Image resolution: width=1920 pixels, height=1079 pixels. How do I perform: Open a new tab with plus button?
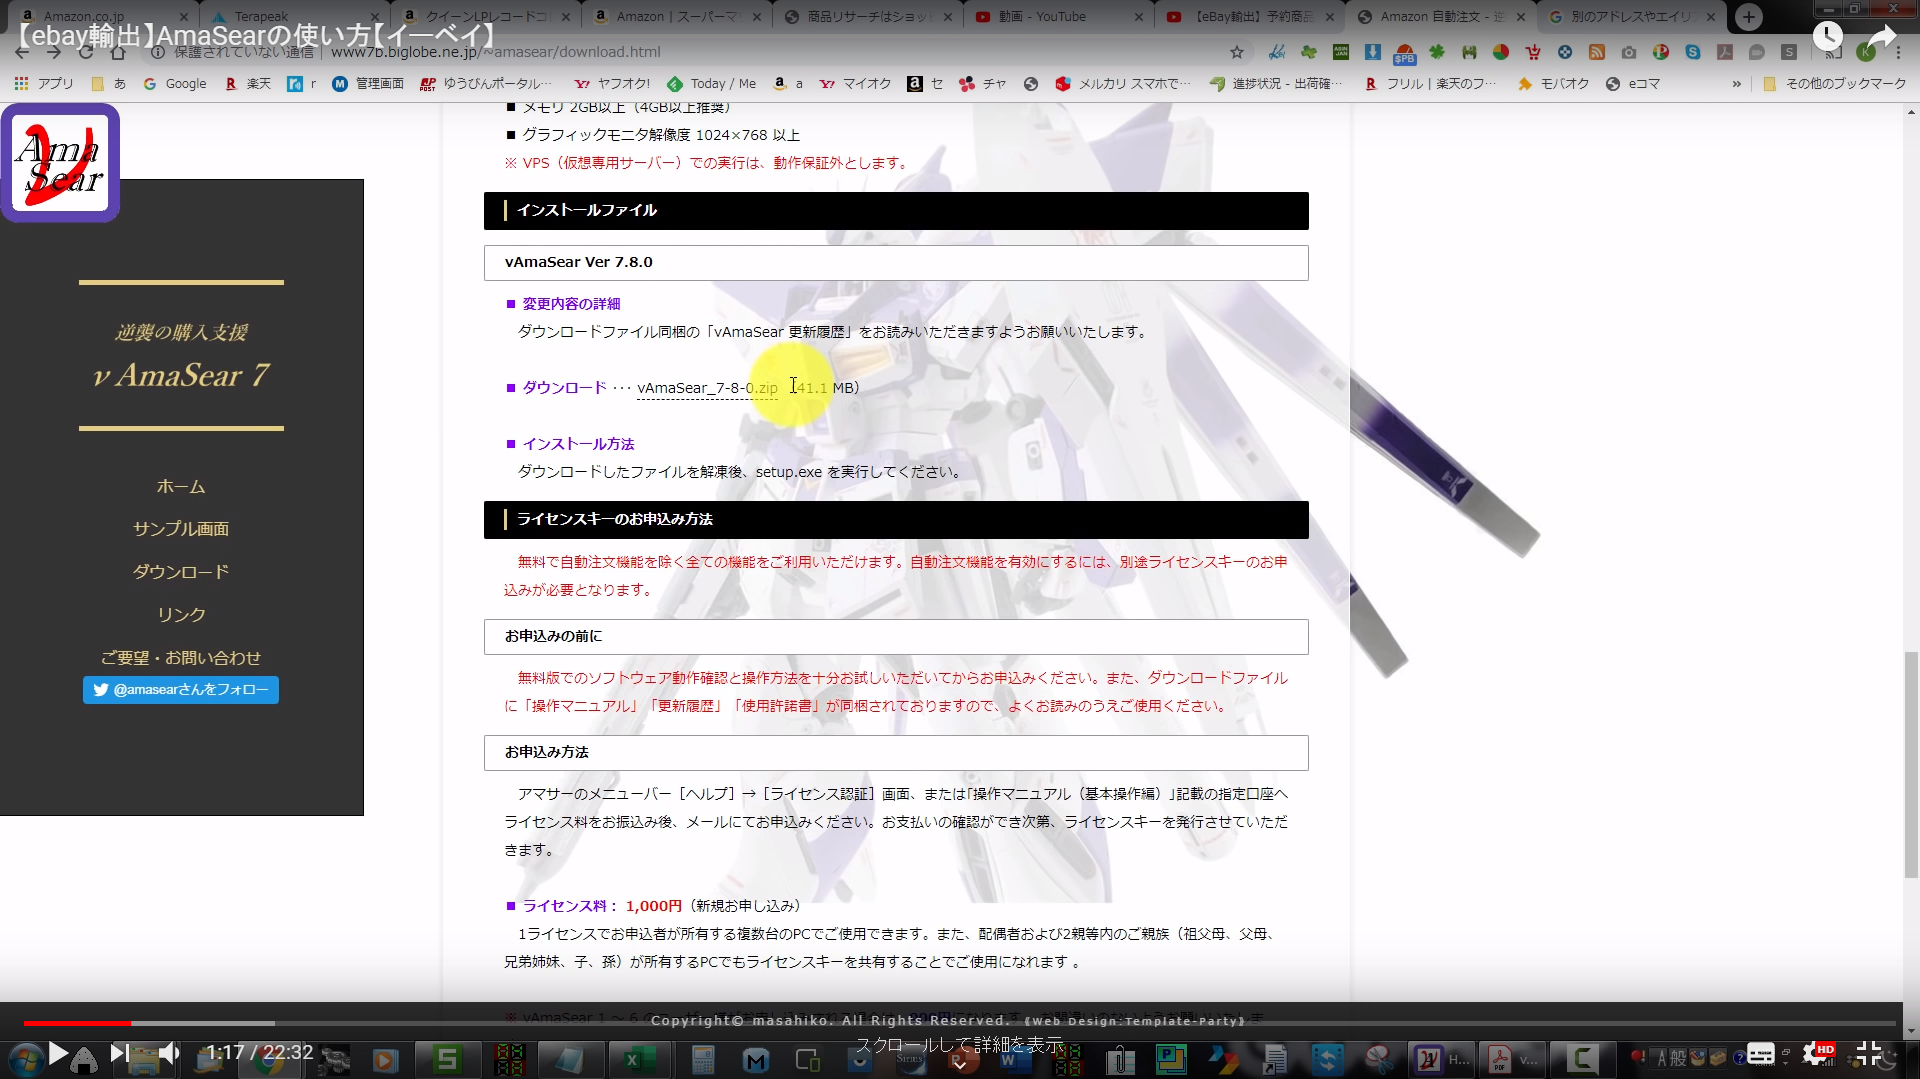tap(1748, 16)
